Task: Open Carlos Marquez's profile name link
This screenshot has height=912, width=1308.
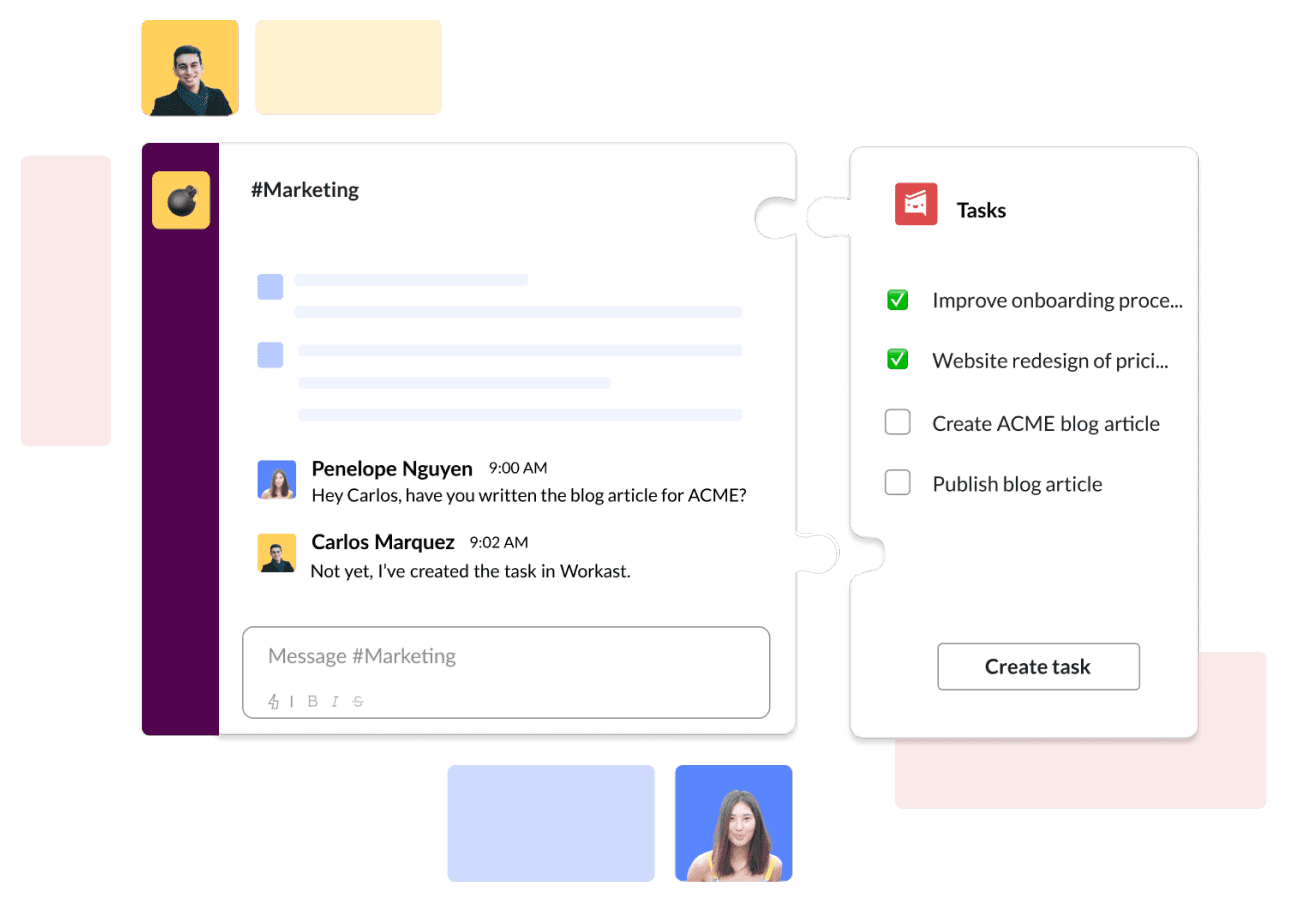Action: tap(383, 542)
